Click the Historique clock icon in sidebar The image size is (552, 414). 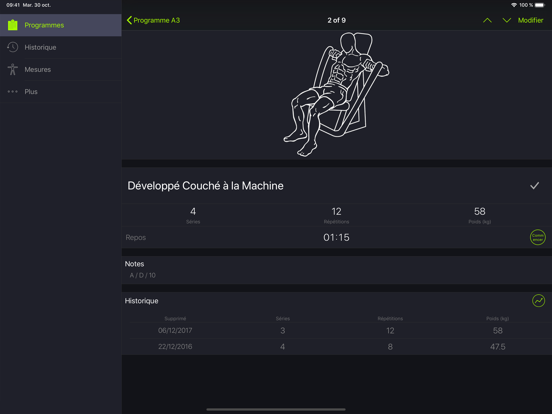pos(13,47)
